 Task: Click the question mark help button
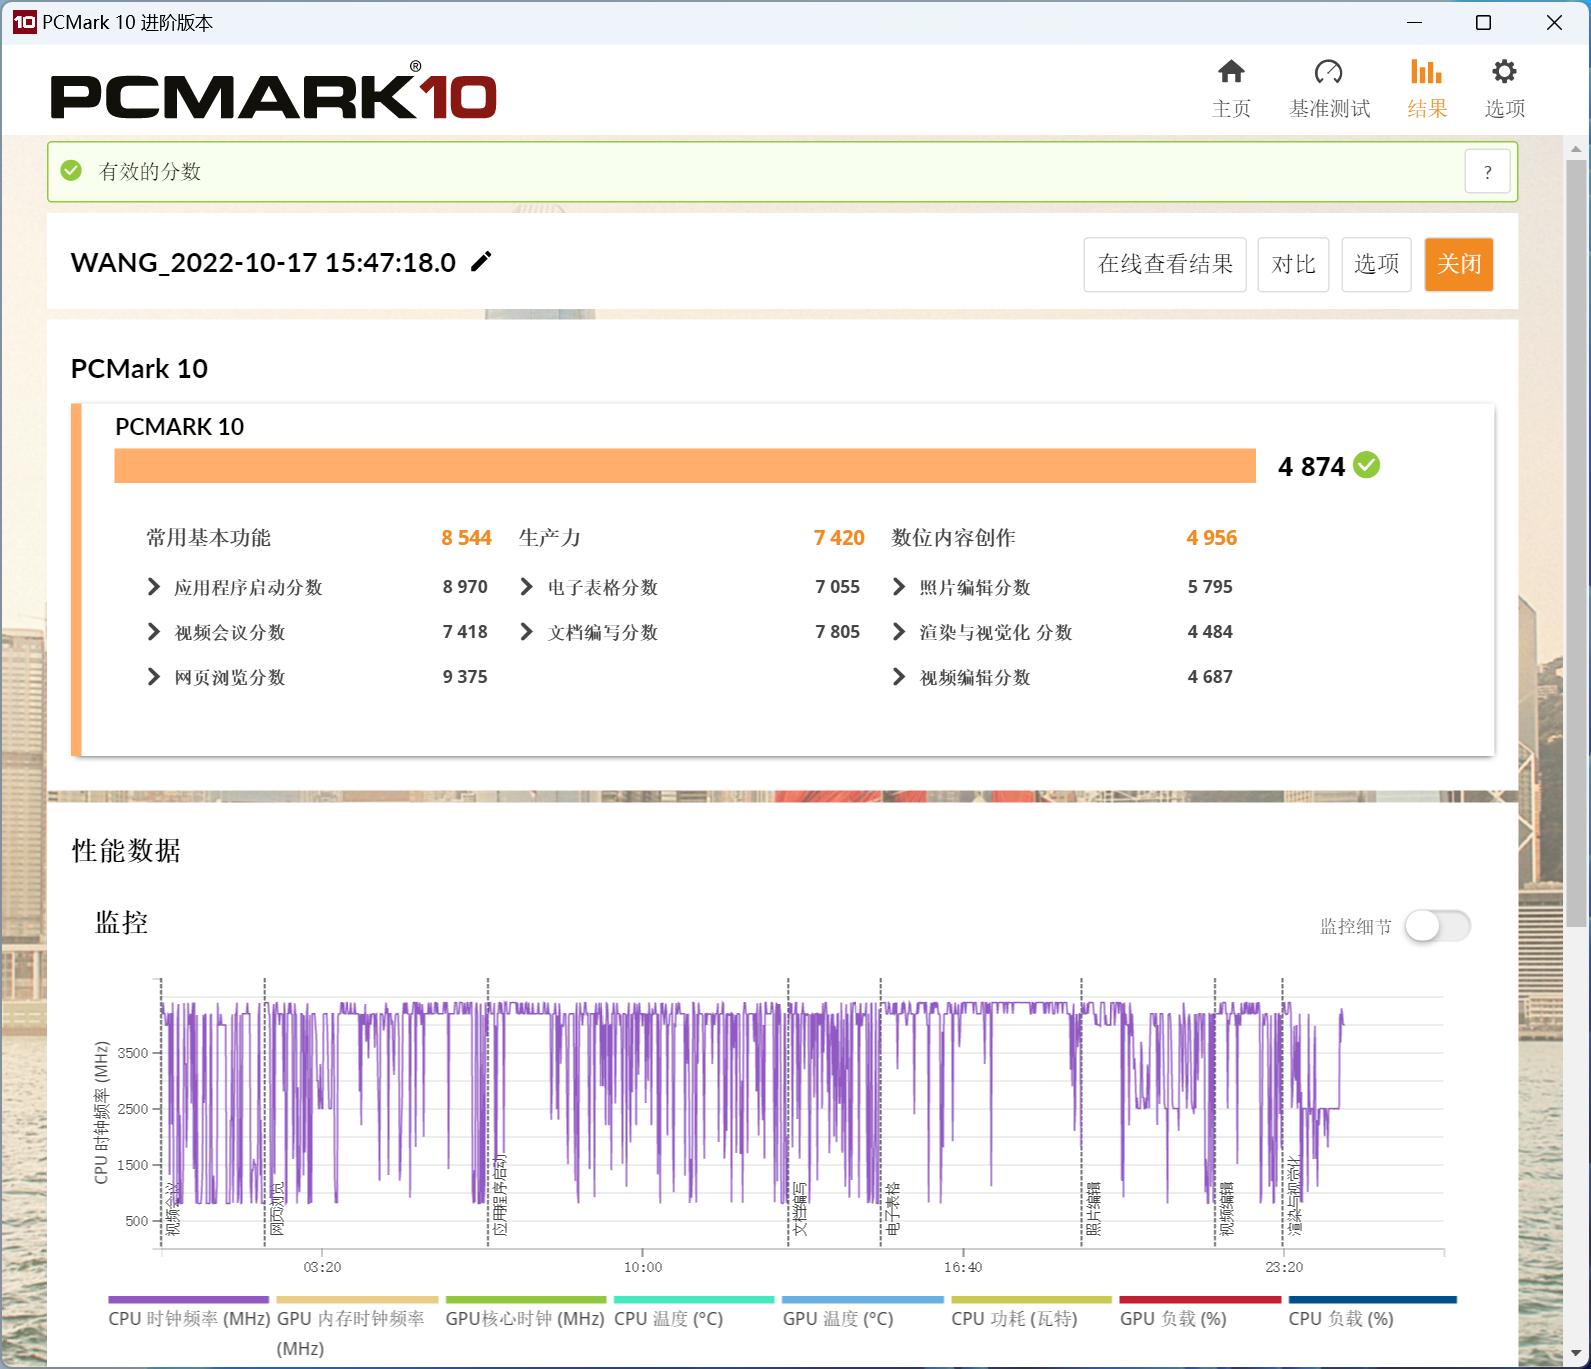(1487, 172)
